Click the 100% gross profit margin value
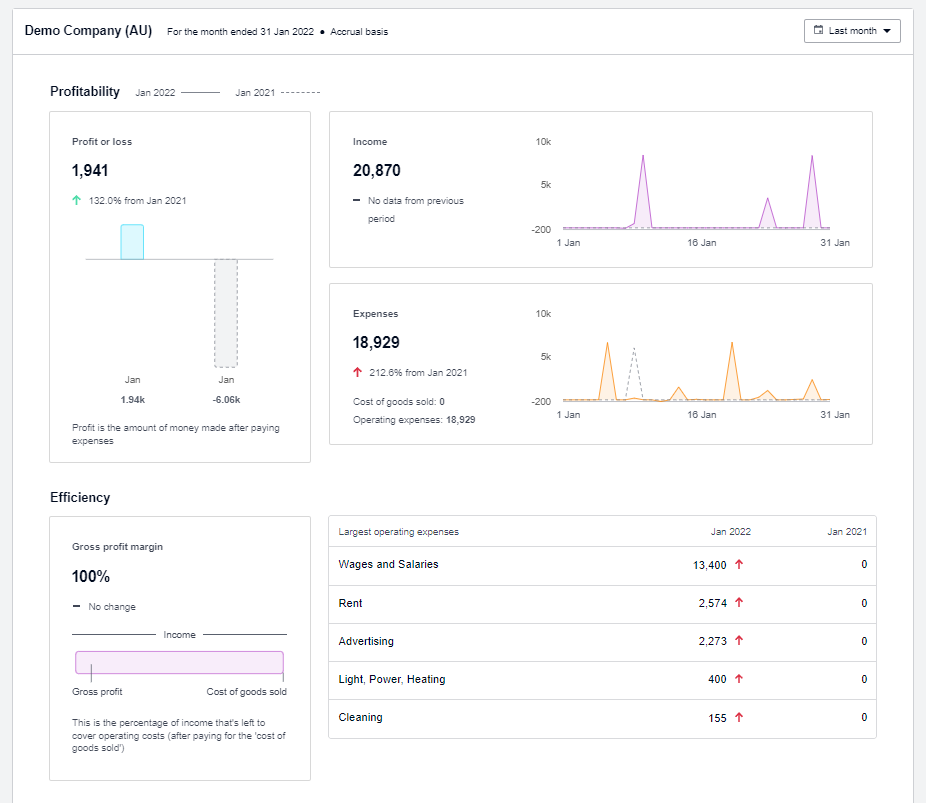The height and width of the screenshot is (803, 926). click(91, 576)
